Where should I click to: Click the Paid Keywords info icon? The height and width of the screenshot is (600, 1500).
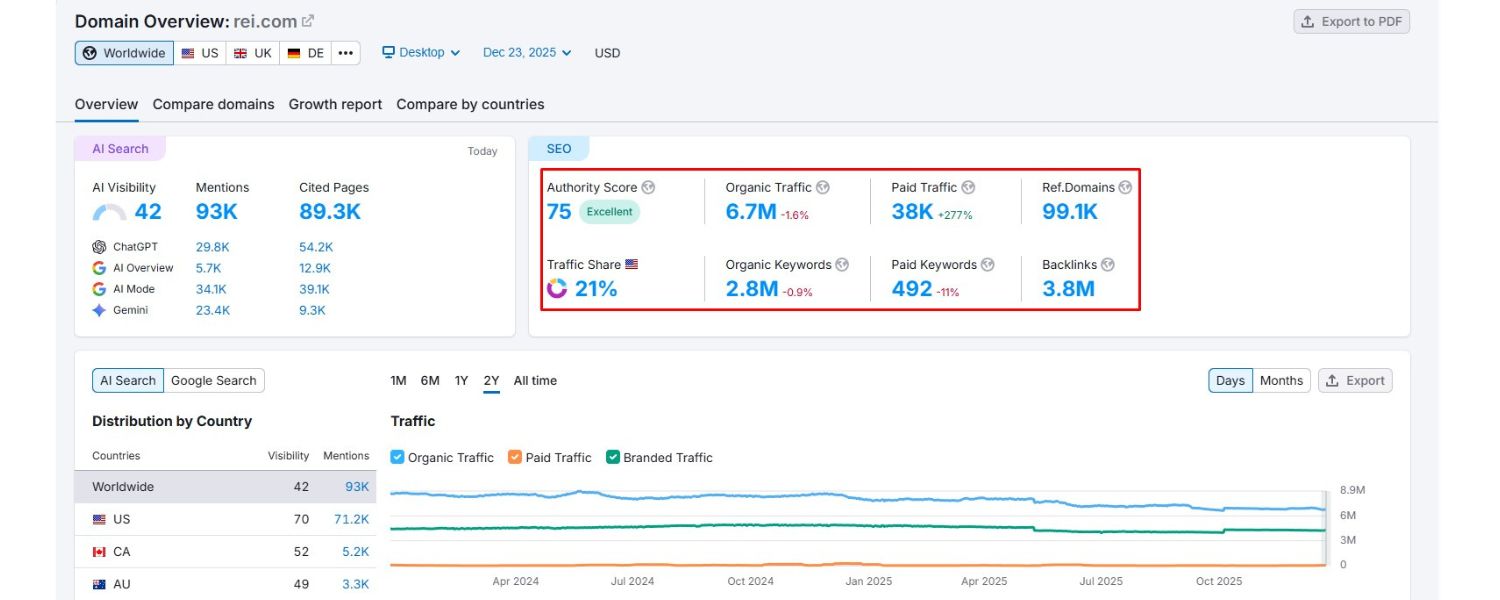(x=987, y=264)
